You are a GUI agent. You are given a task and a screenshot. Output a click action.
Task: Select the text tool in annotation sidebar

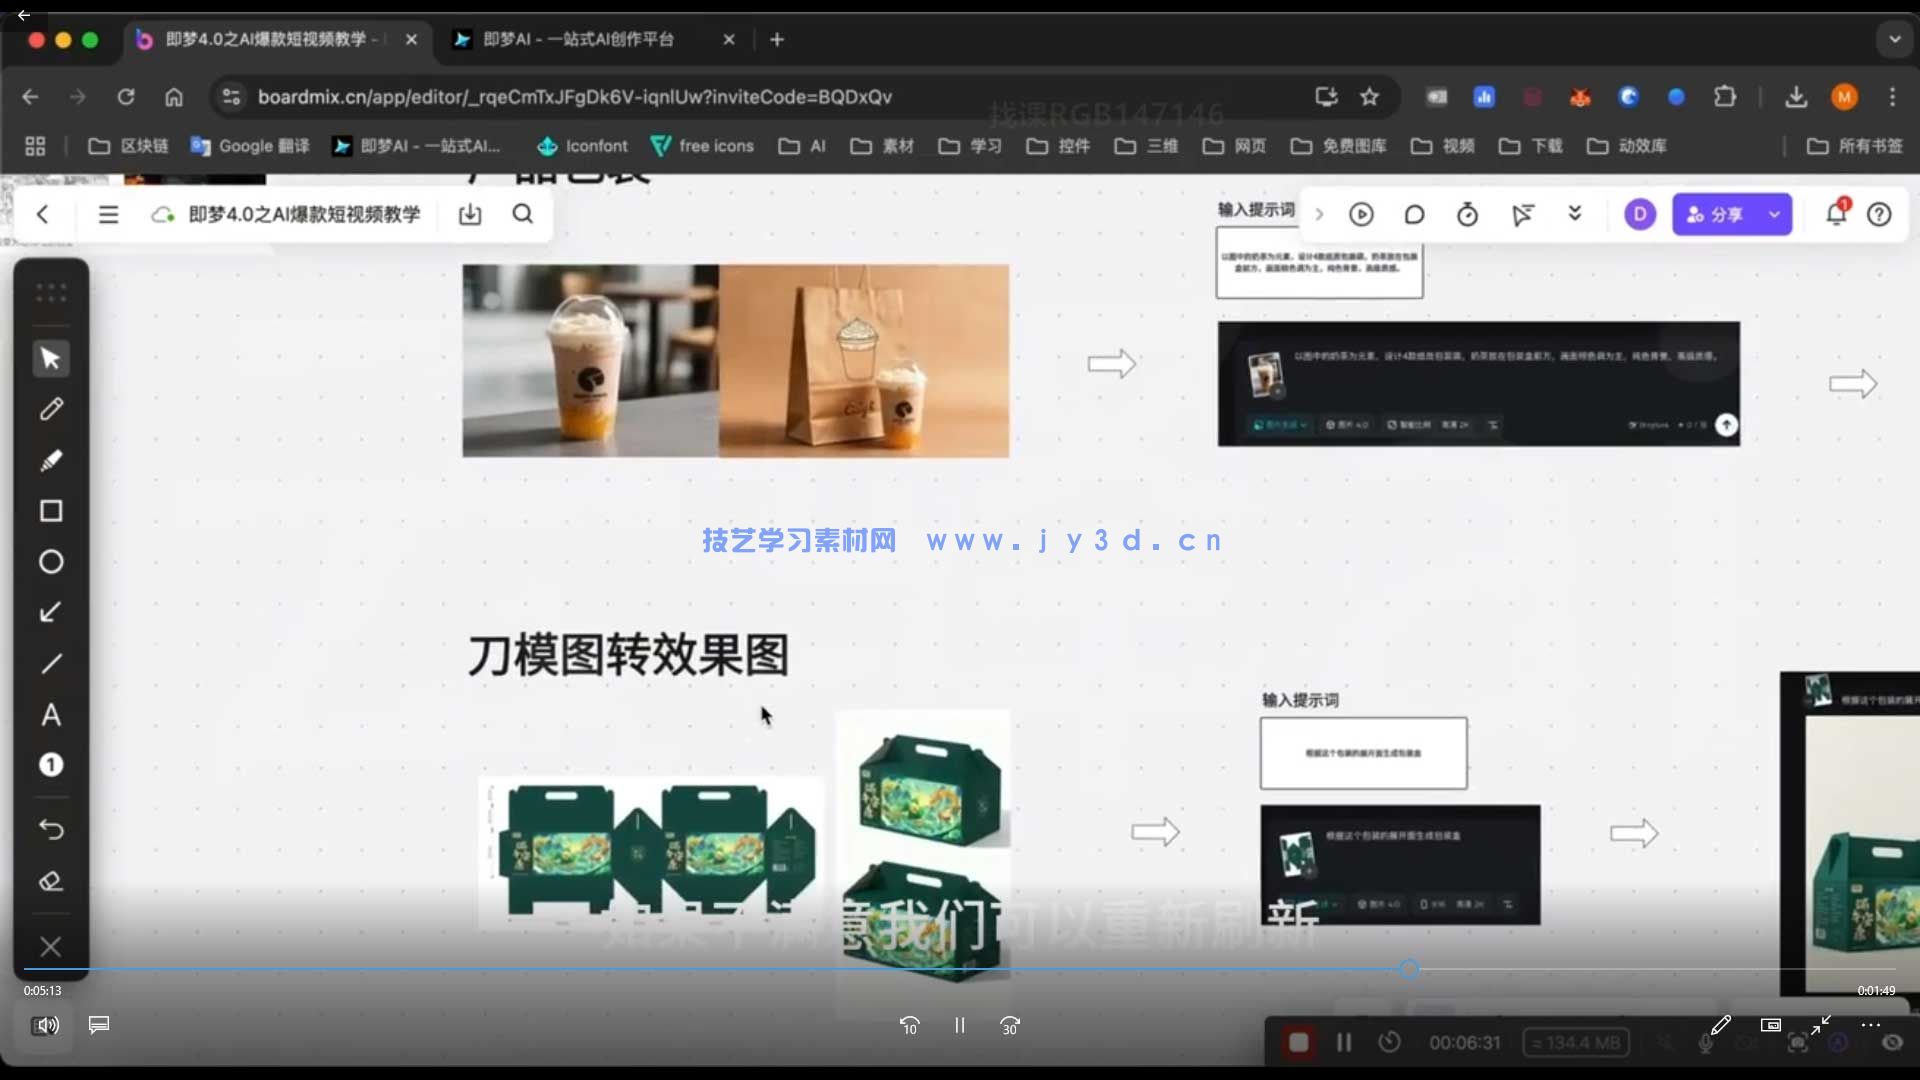51,715
